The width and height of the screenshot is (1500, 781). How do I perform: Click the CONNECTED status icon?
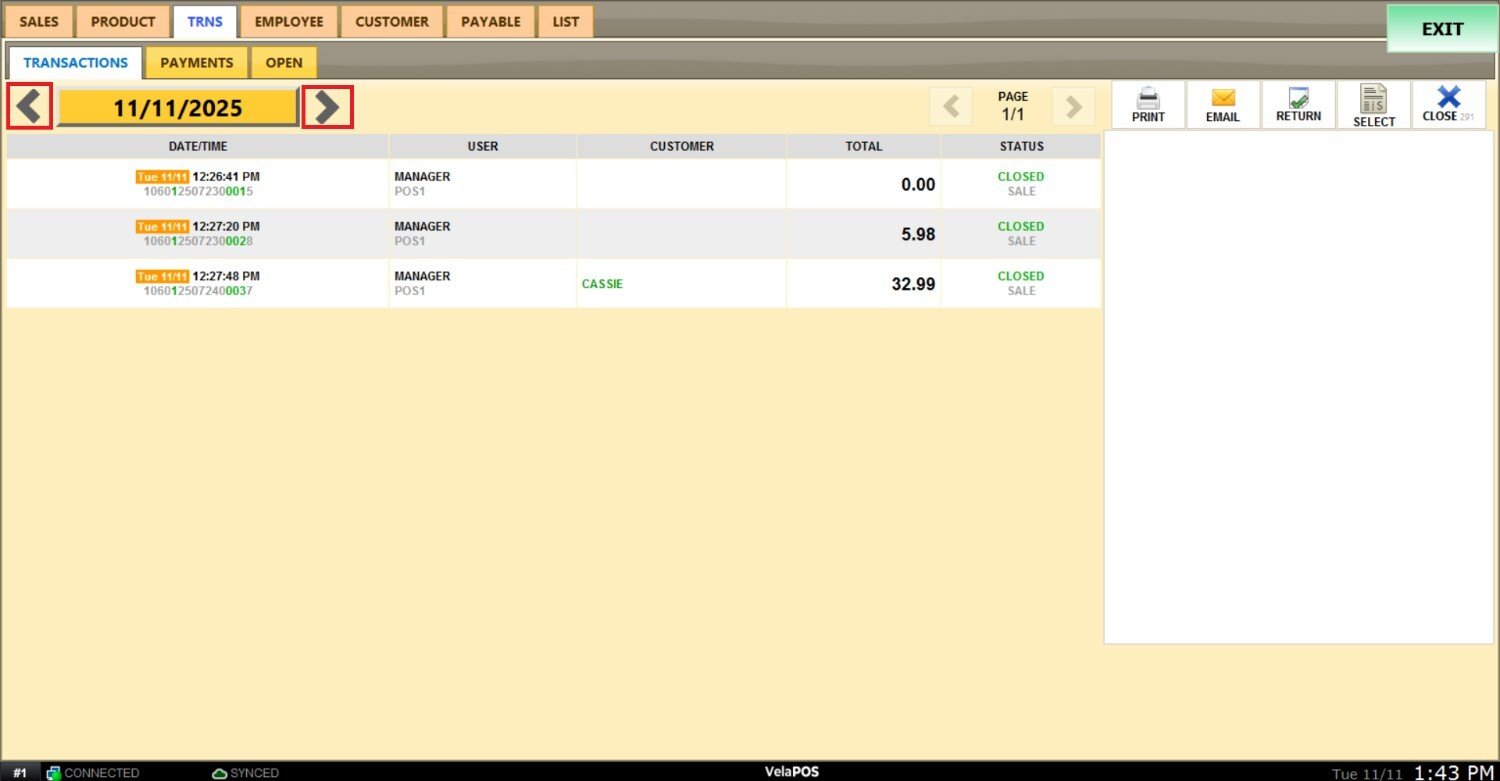click(x=54, y=773)
